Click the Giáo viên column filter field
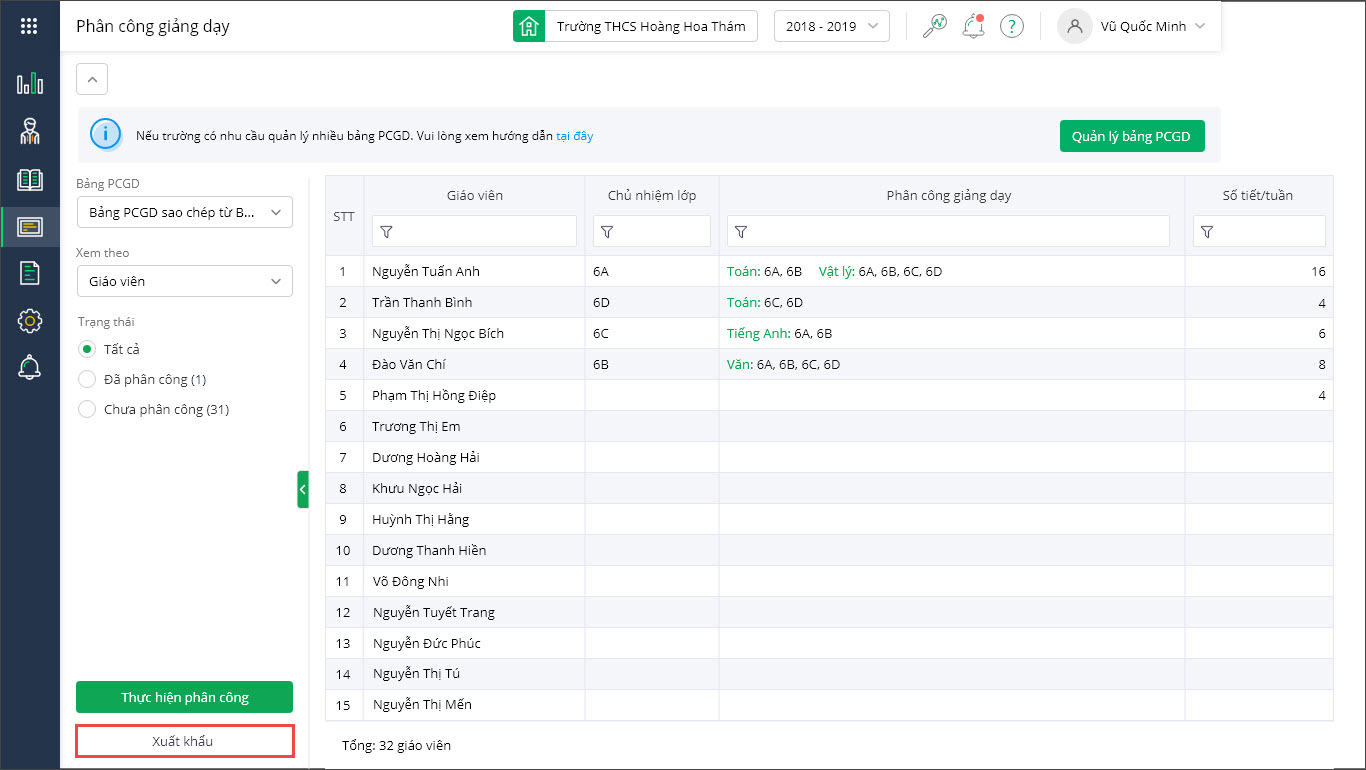 pos(474,231)
